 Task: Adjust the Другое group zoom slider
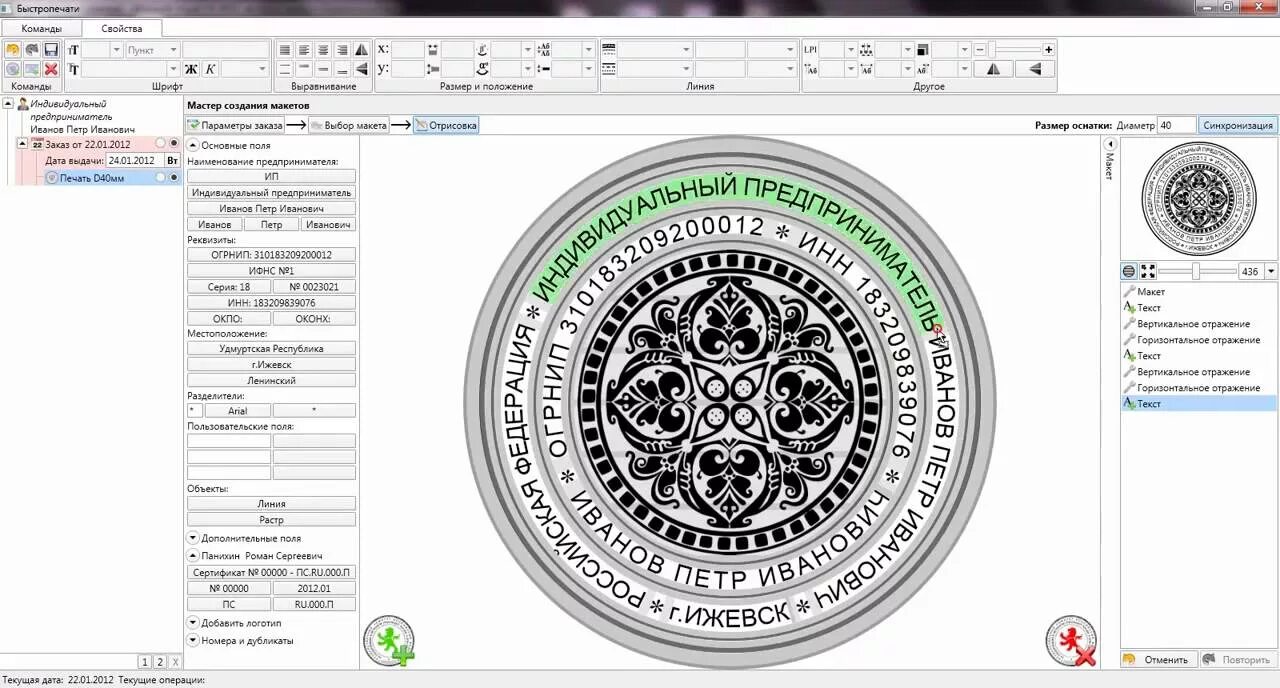click(1014, 49)
